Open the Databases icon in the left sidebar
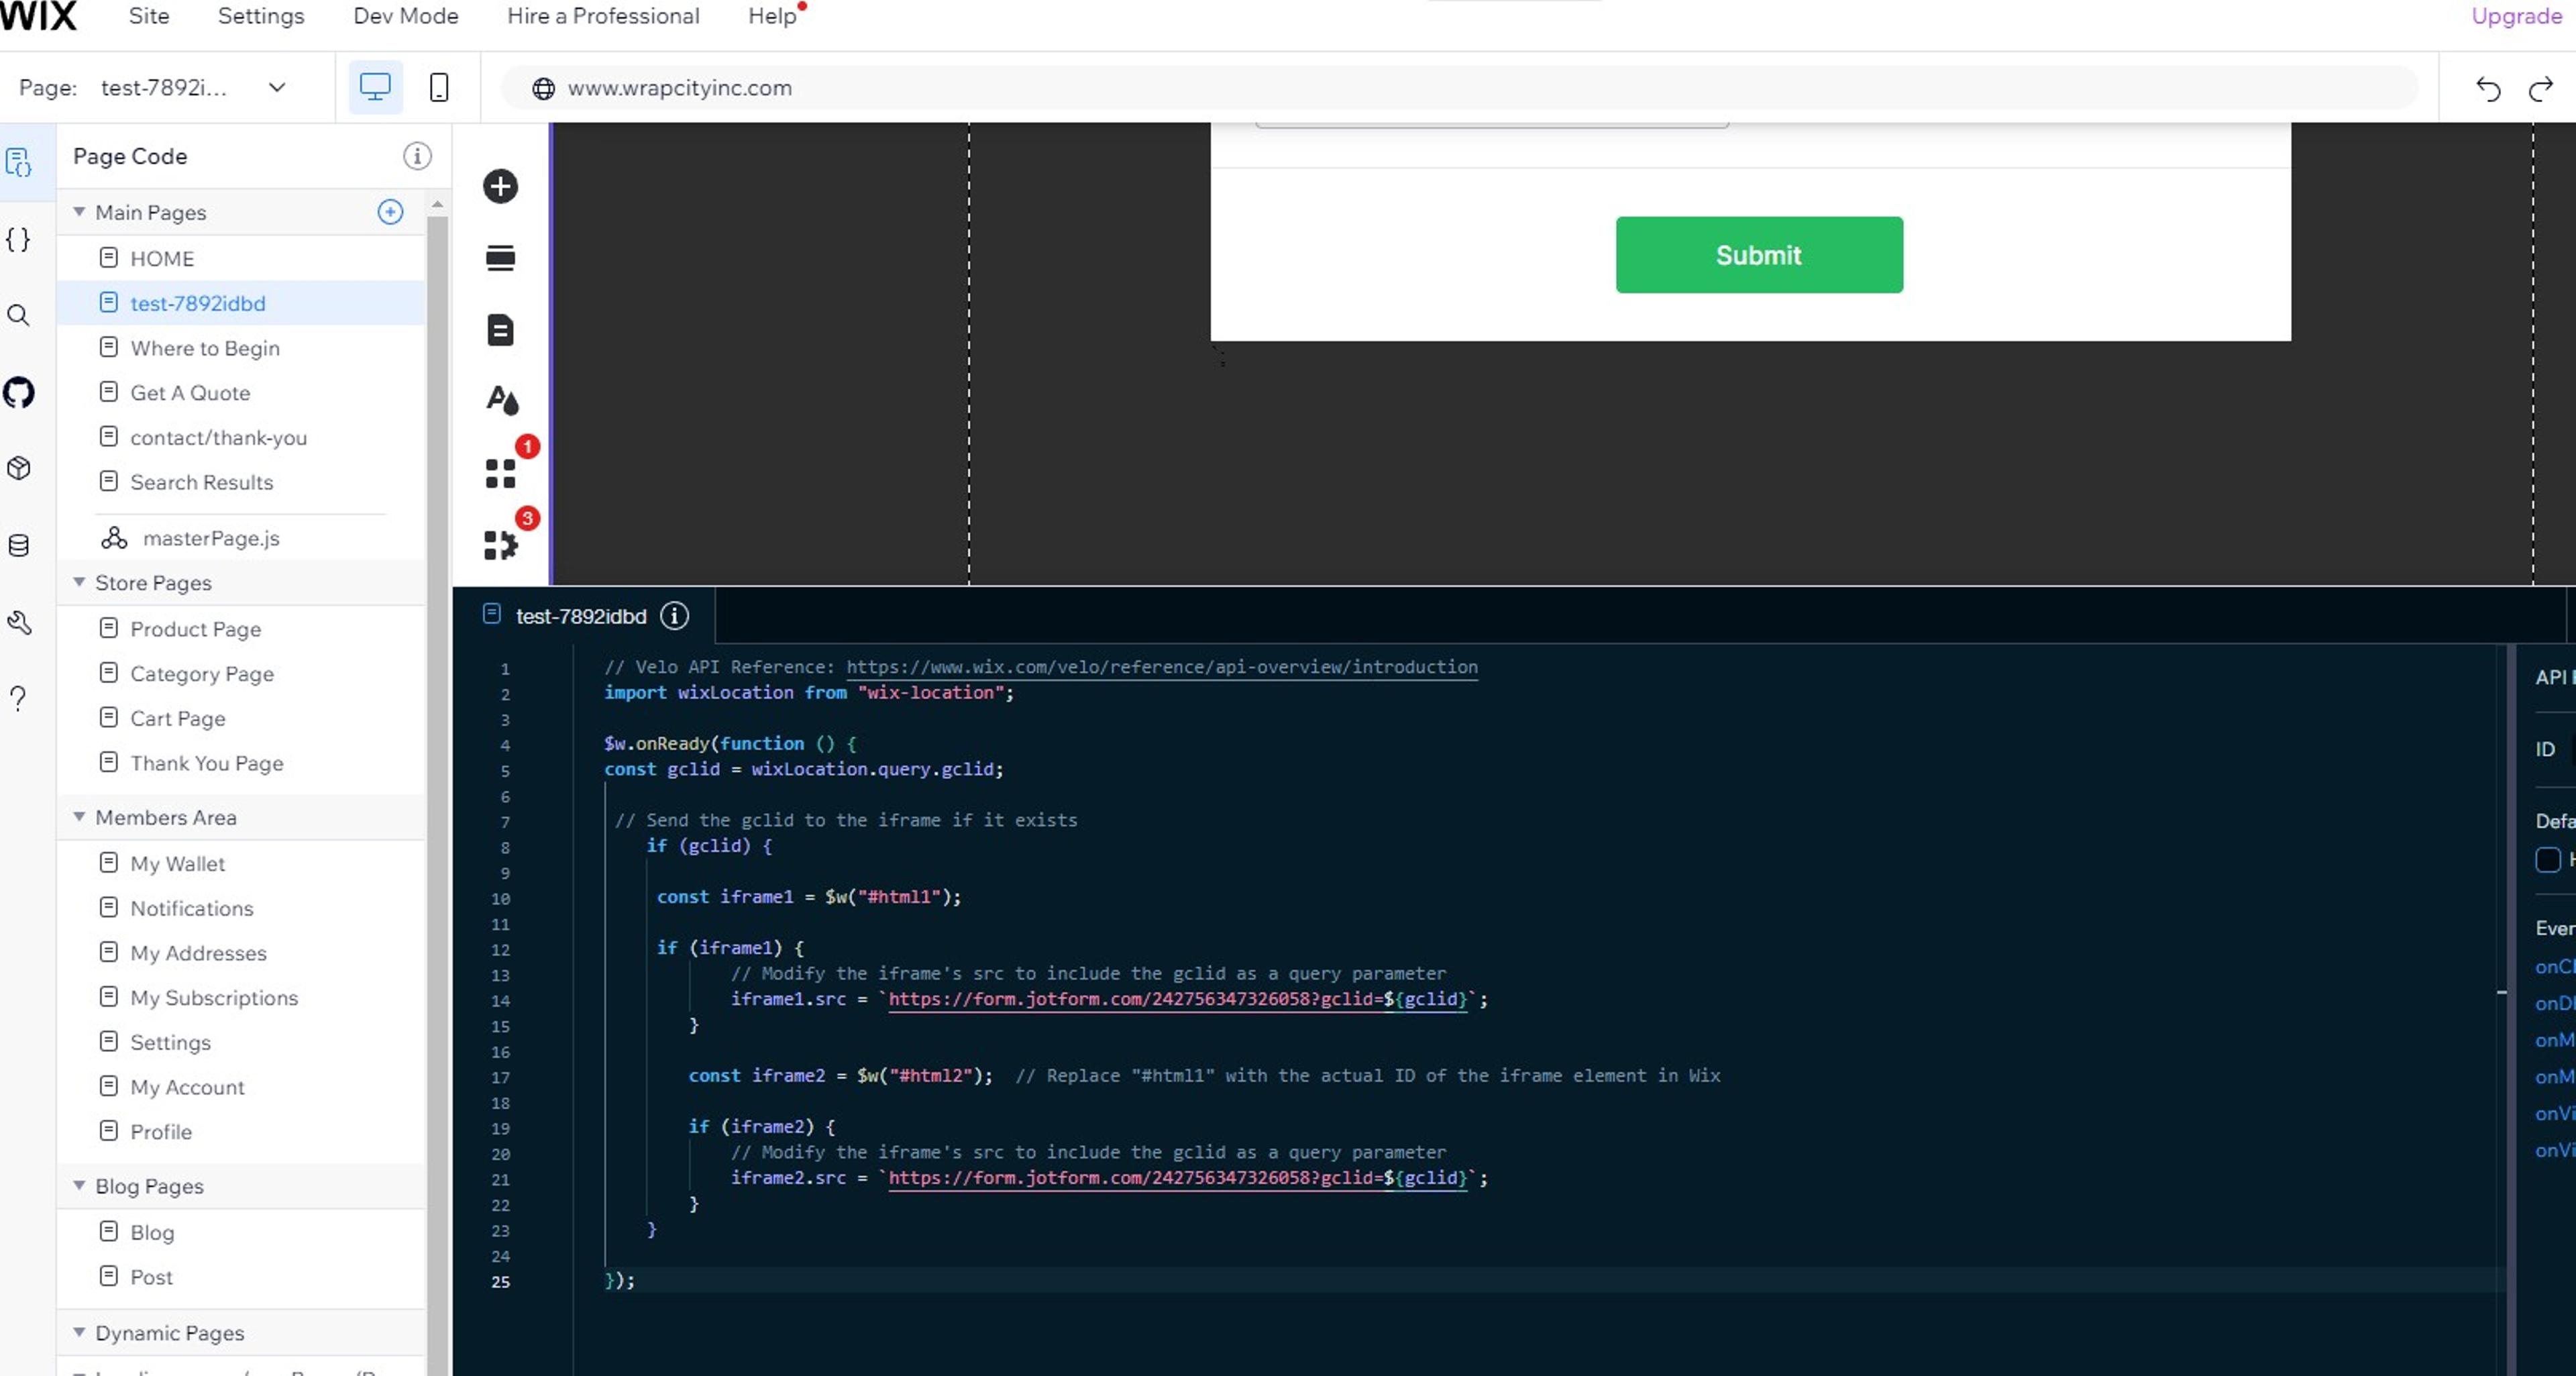The height and width of the screenshot is (1376, 2576). 18,545
